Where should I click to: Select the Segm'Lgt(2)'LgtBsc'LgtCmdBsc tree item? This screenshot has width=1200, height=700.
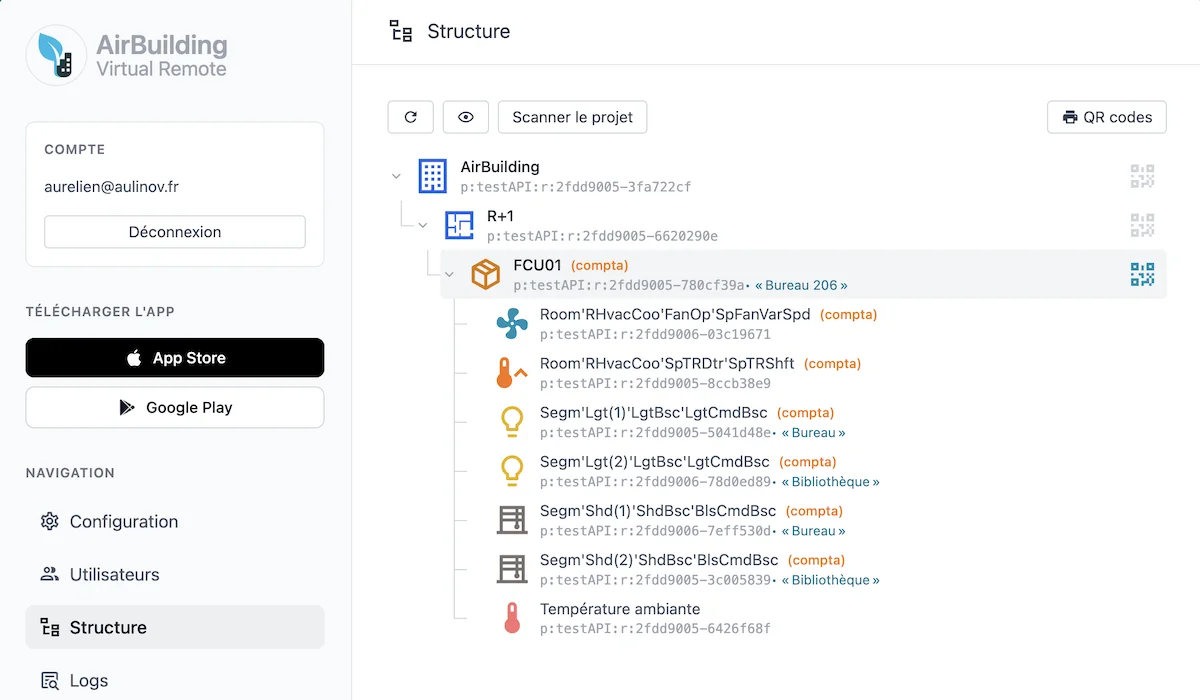(x=654, y=462)
